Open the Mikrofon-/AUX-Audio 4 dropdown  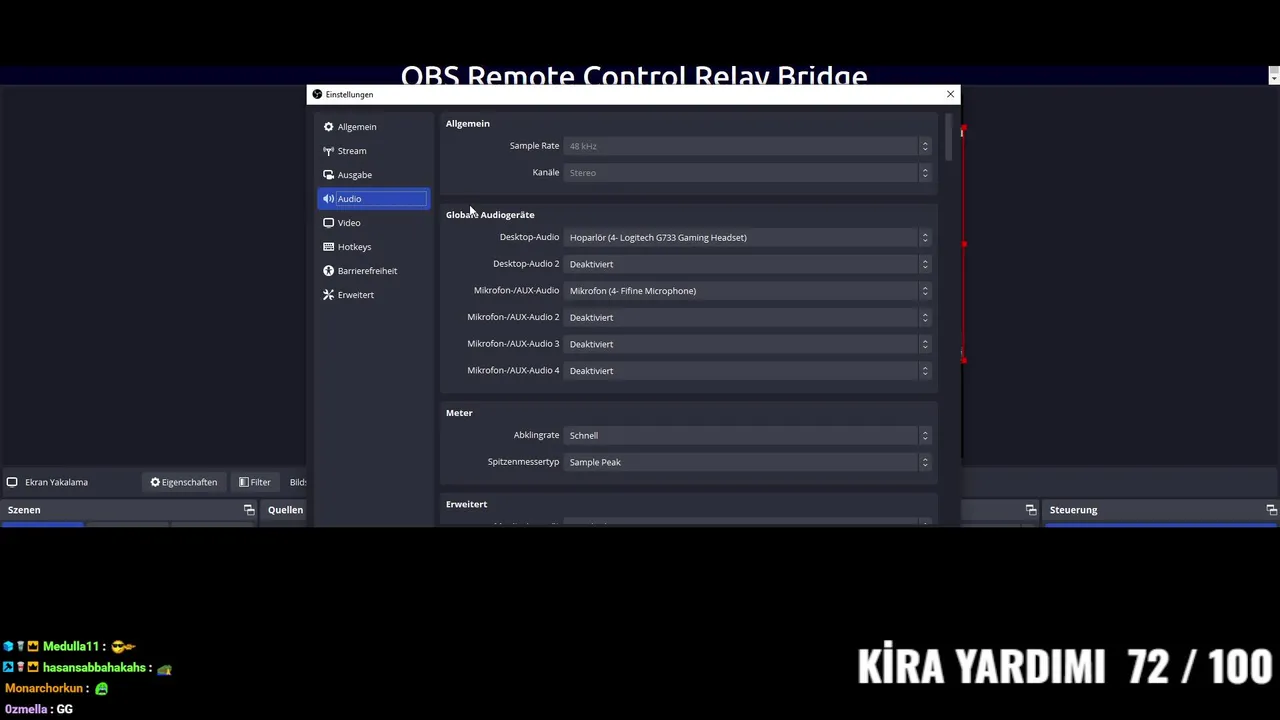coord(748,371)
